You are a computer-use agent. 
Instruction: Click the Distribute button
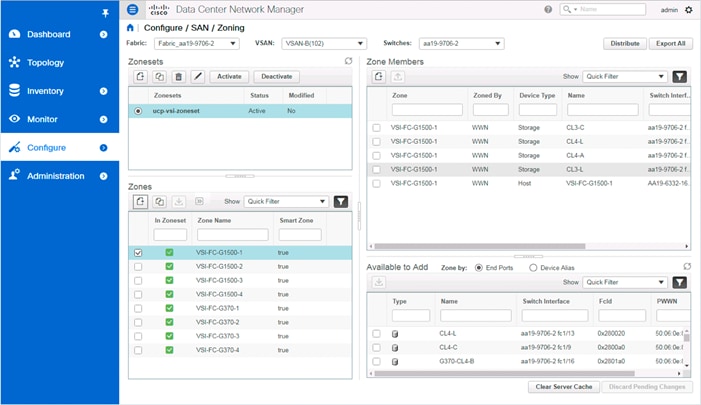tap(625, 43)
